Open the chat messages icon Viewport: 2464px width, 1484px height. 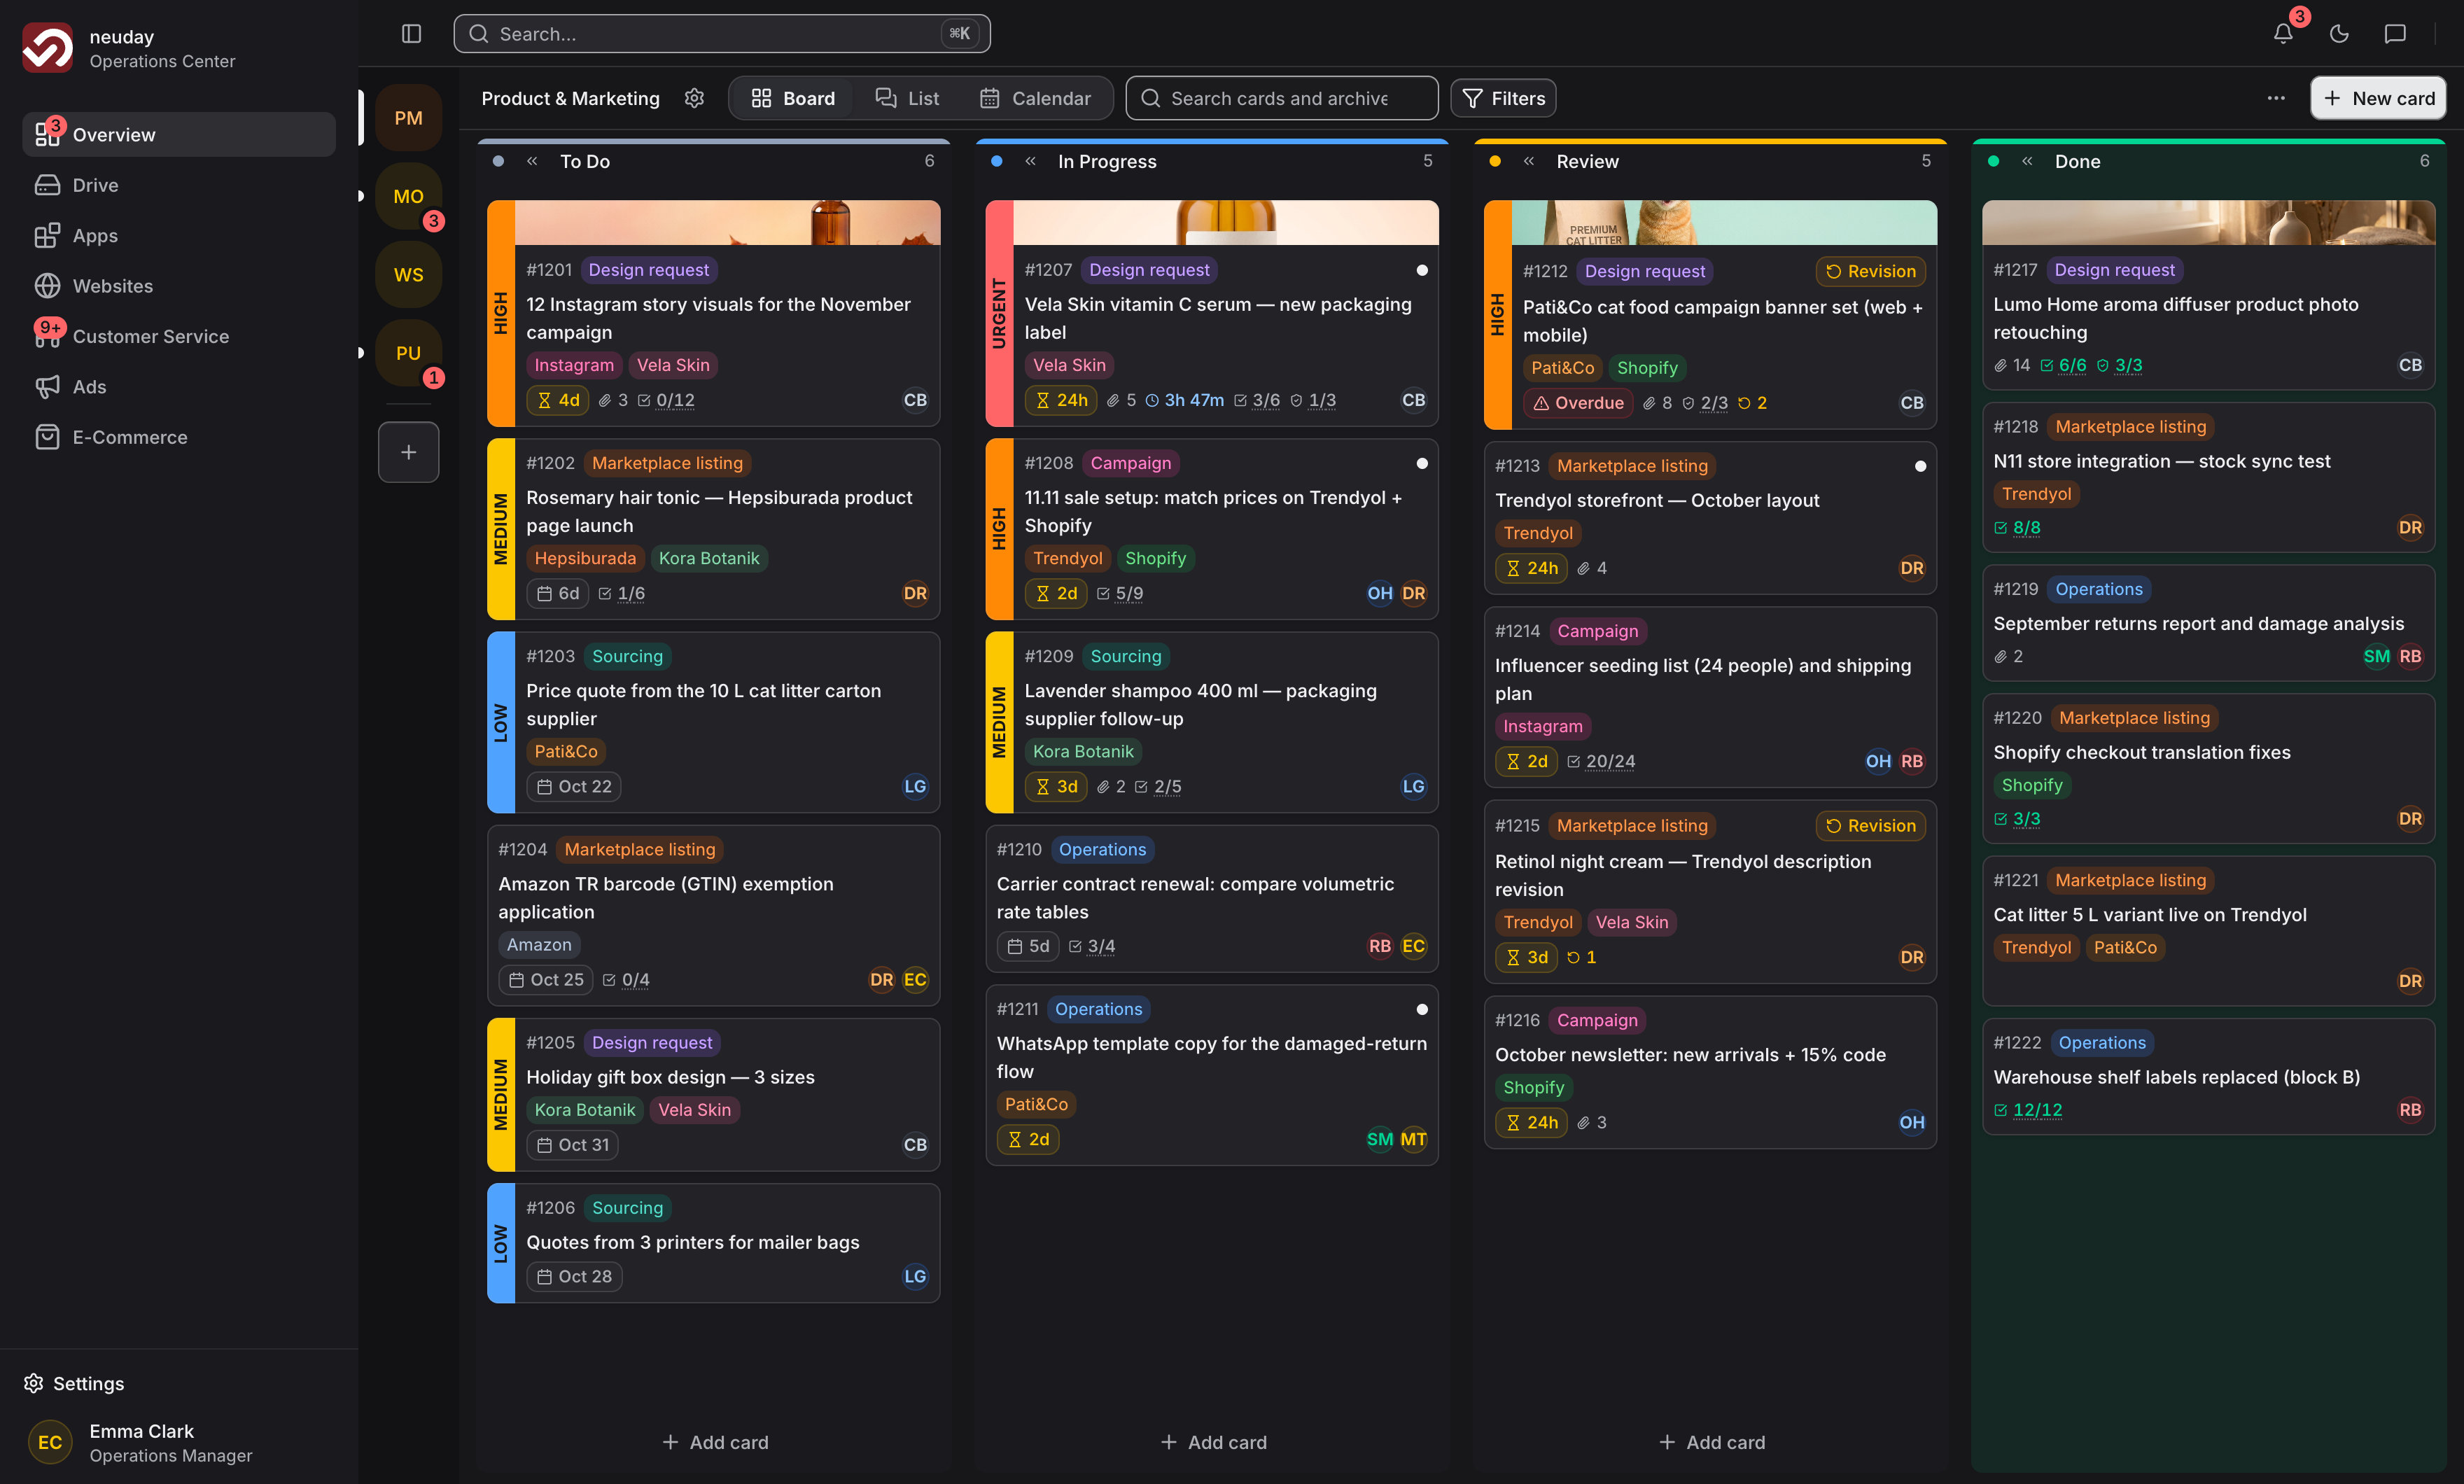pos(2395,34)
